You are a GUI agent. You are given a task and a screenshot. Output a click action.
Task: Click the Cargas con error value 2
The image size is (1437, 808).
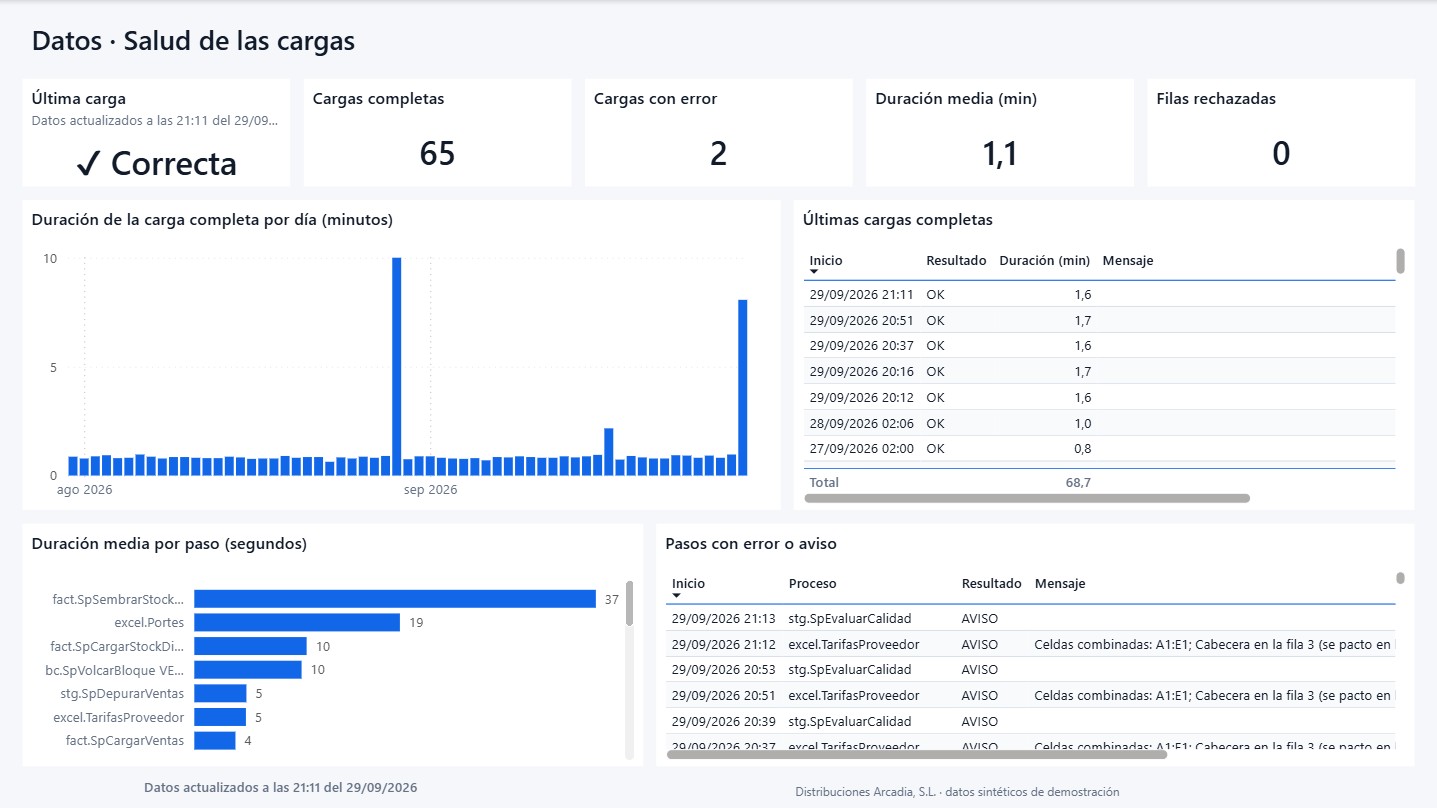click(x=719, y=154)
